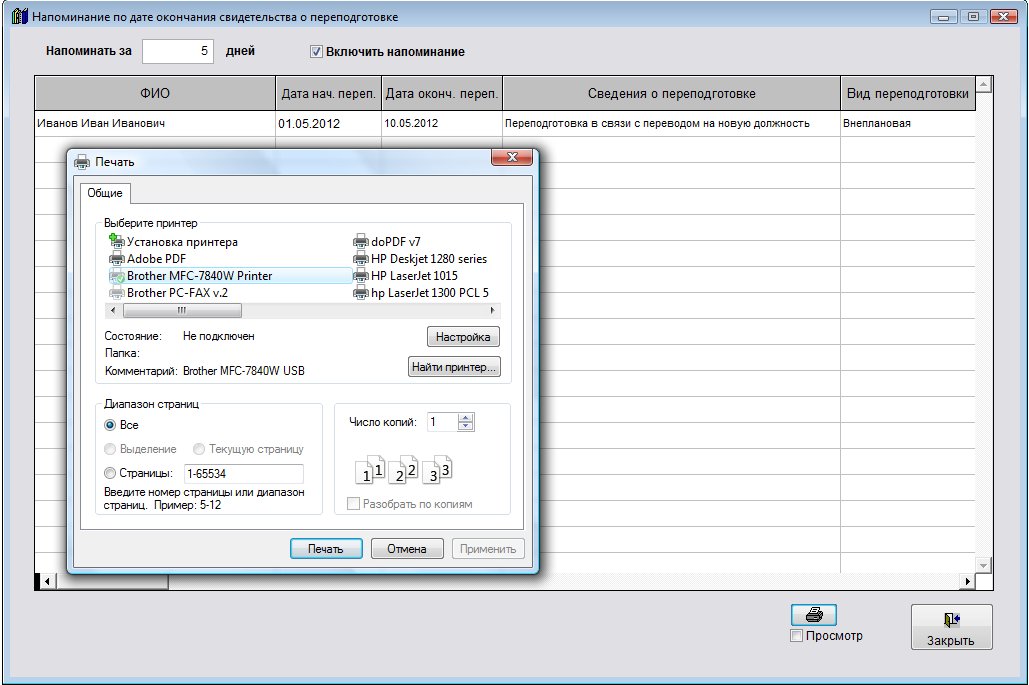Choose the HP Deskjet 1280 series printer

point(421,259)
